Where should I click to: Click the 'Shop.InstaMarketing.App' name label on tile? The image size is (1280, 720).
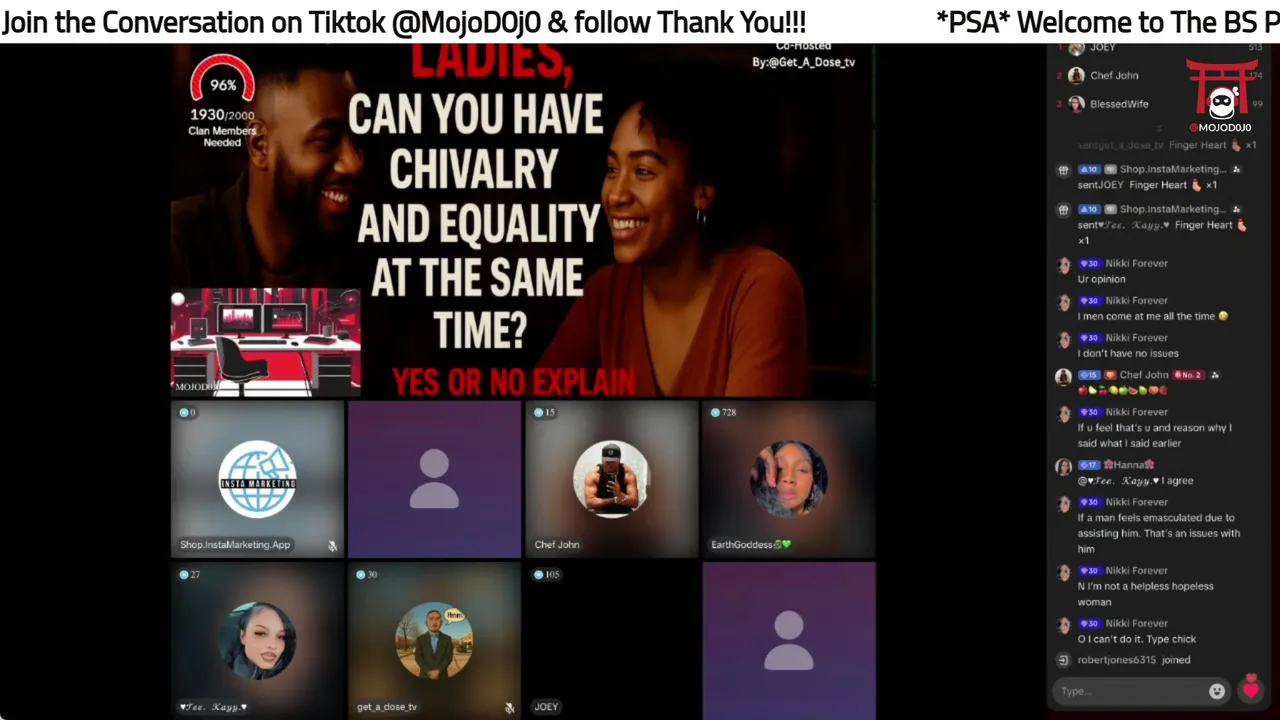click(x=235, y=545)
